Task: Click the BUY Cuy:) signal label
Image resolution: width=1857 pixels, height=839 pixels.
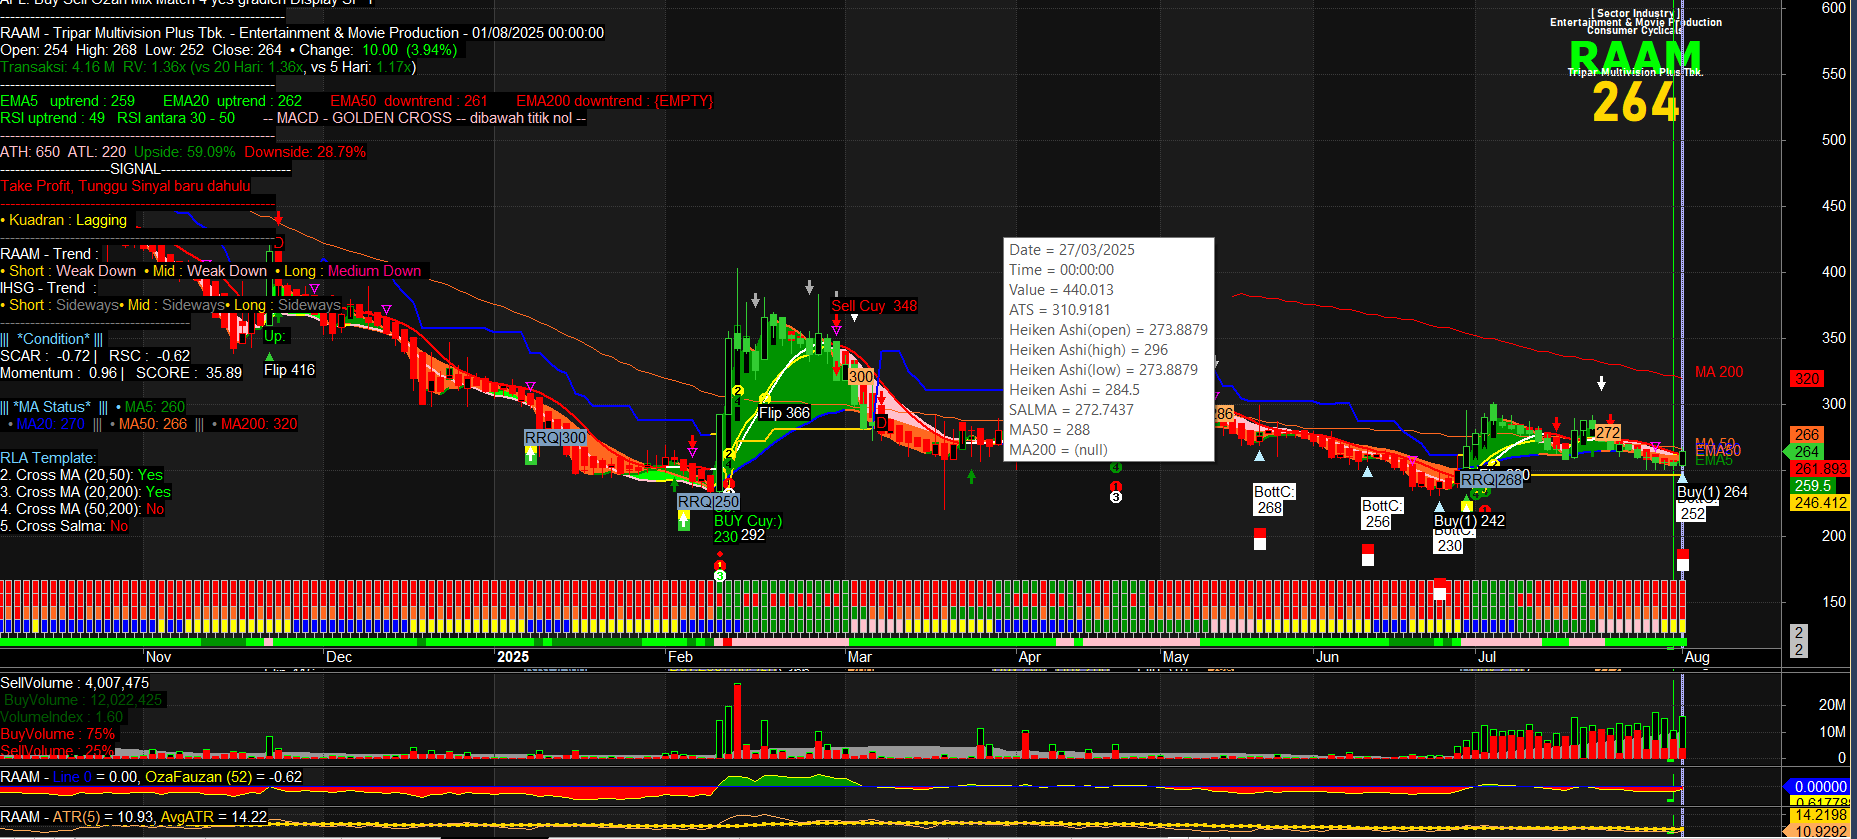Action: click(748, 521)
